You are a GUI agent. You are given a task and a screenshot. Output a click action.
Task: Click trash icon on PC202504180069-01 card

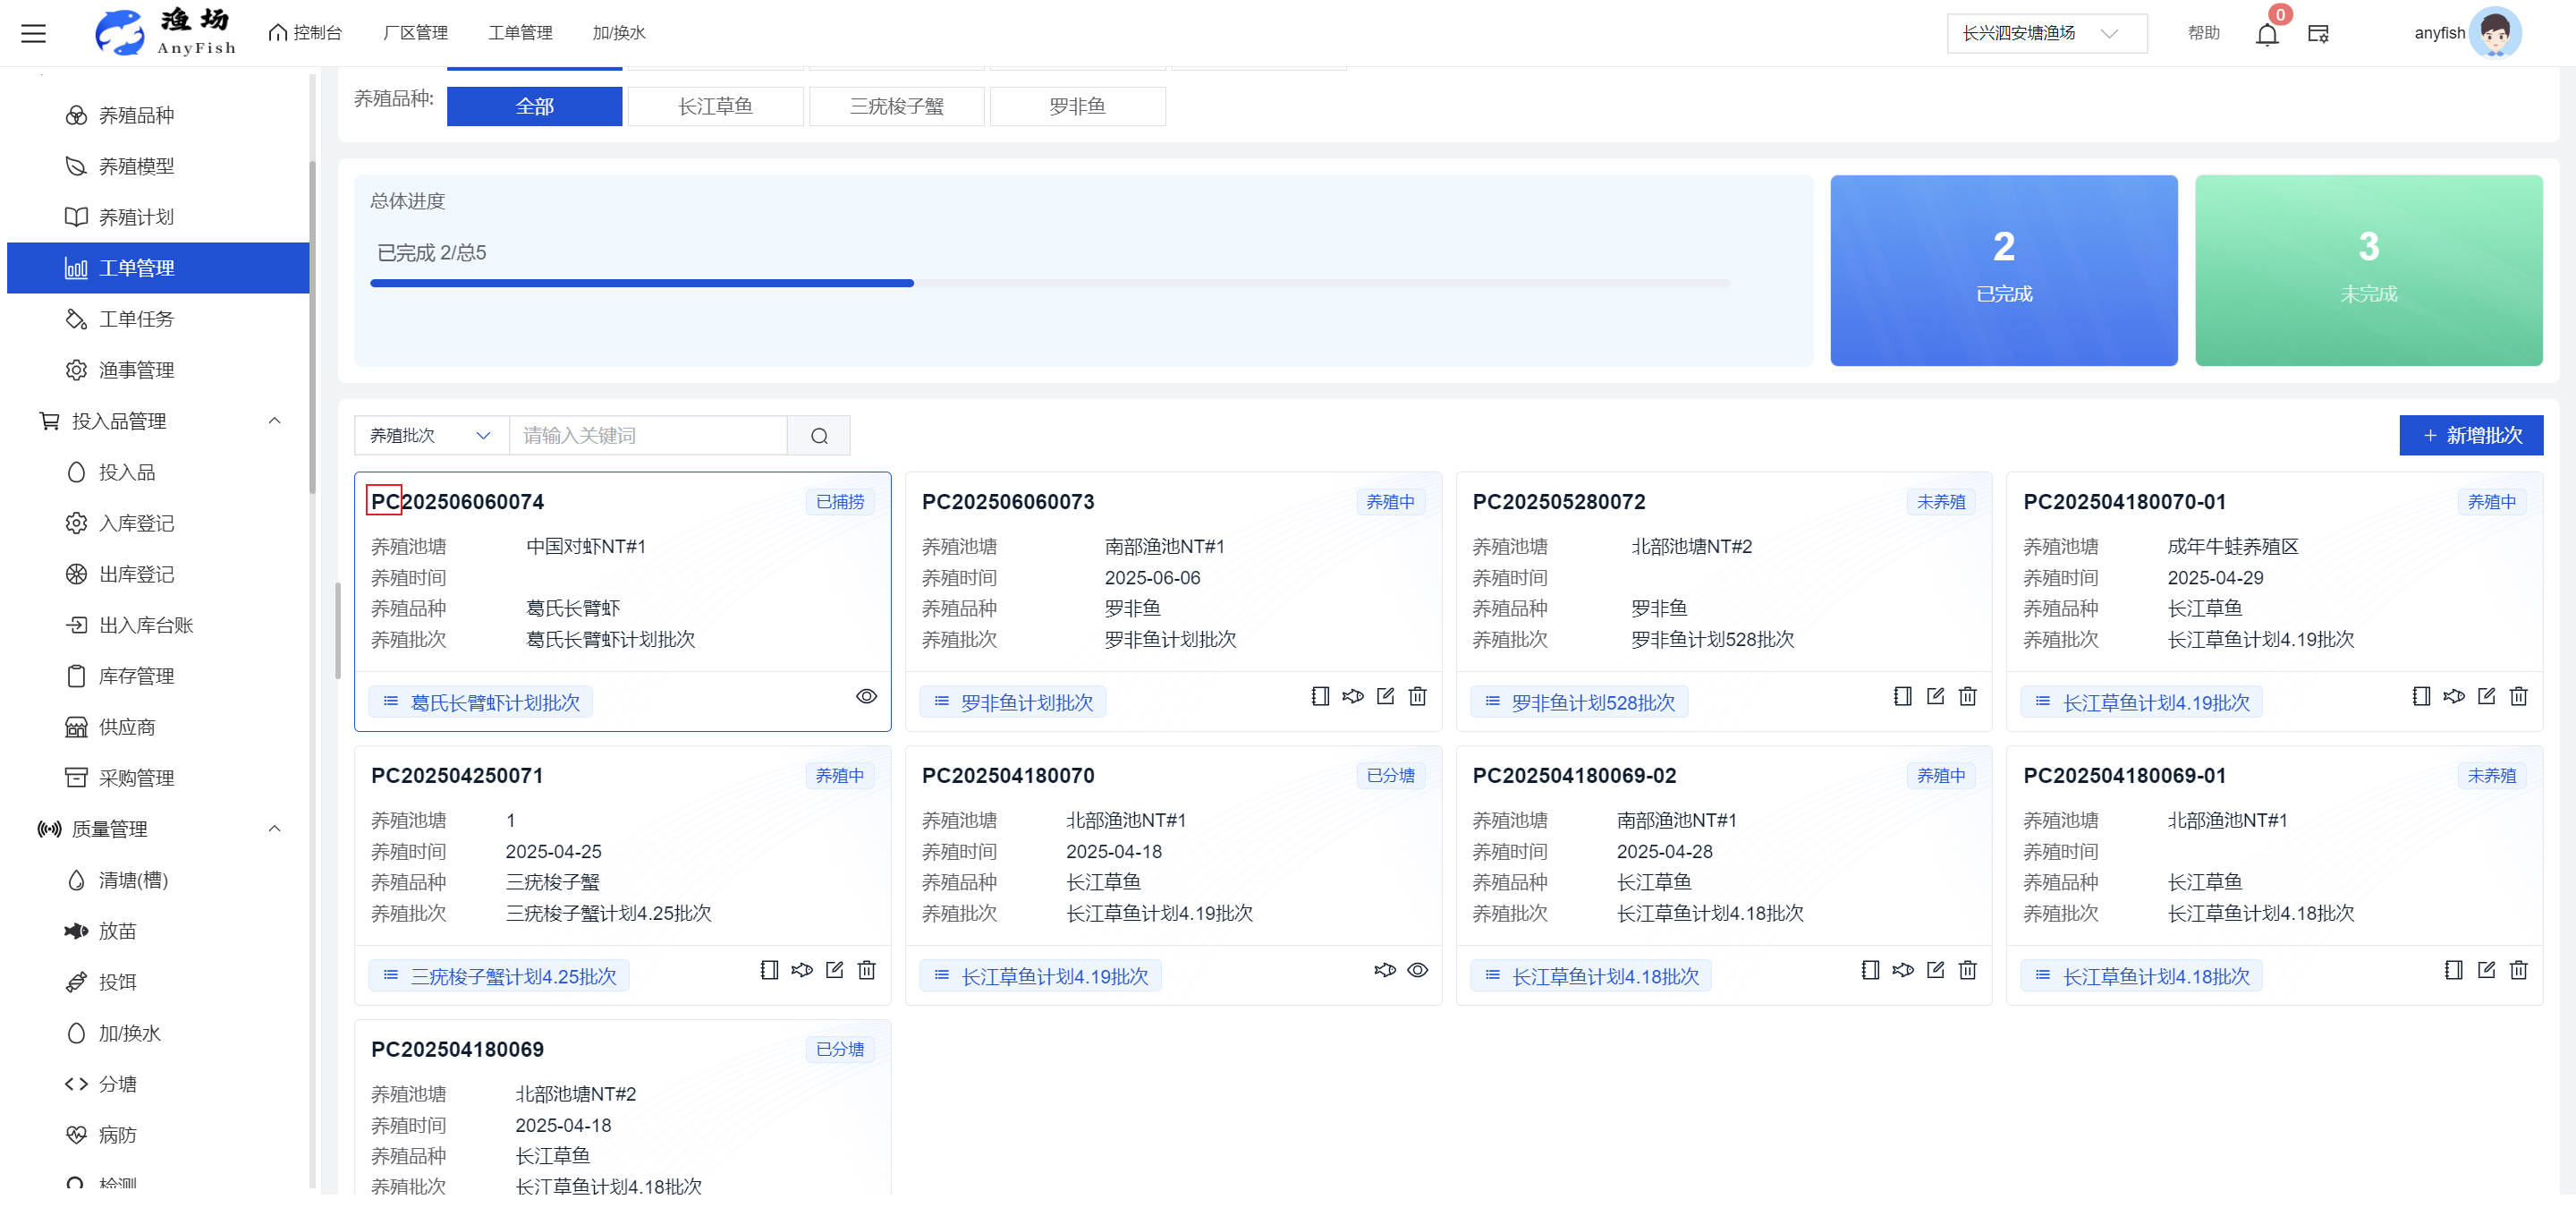pyautogui.click(x=2518, y=970)
